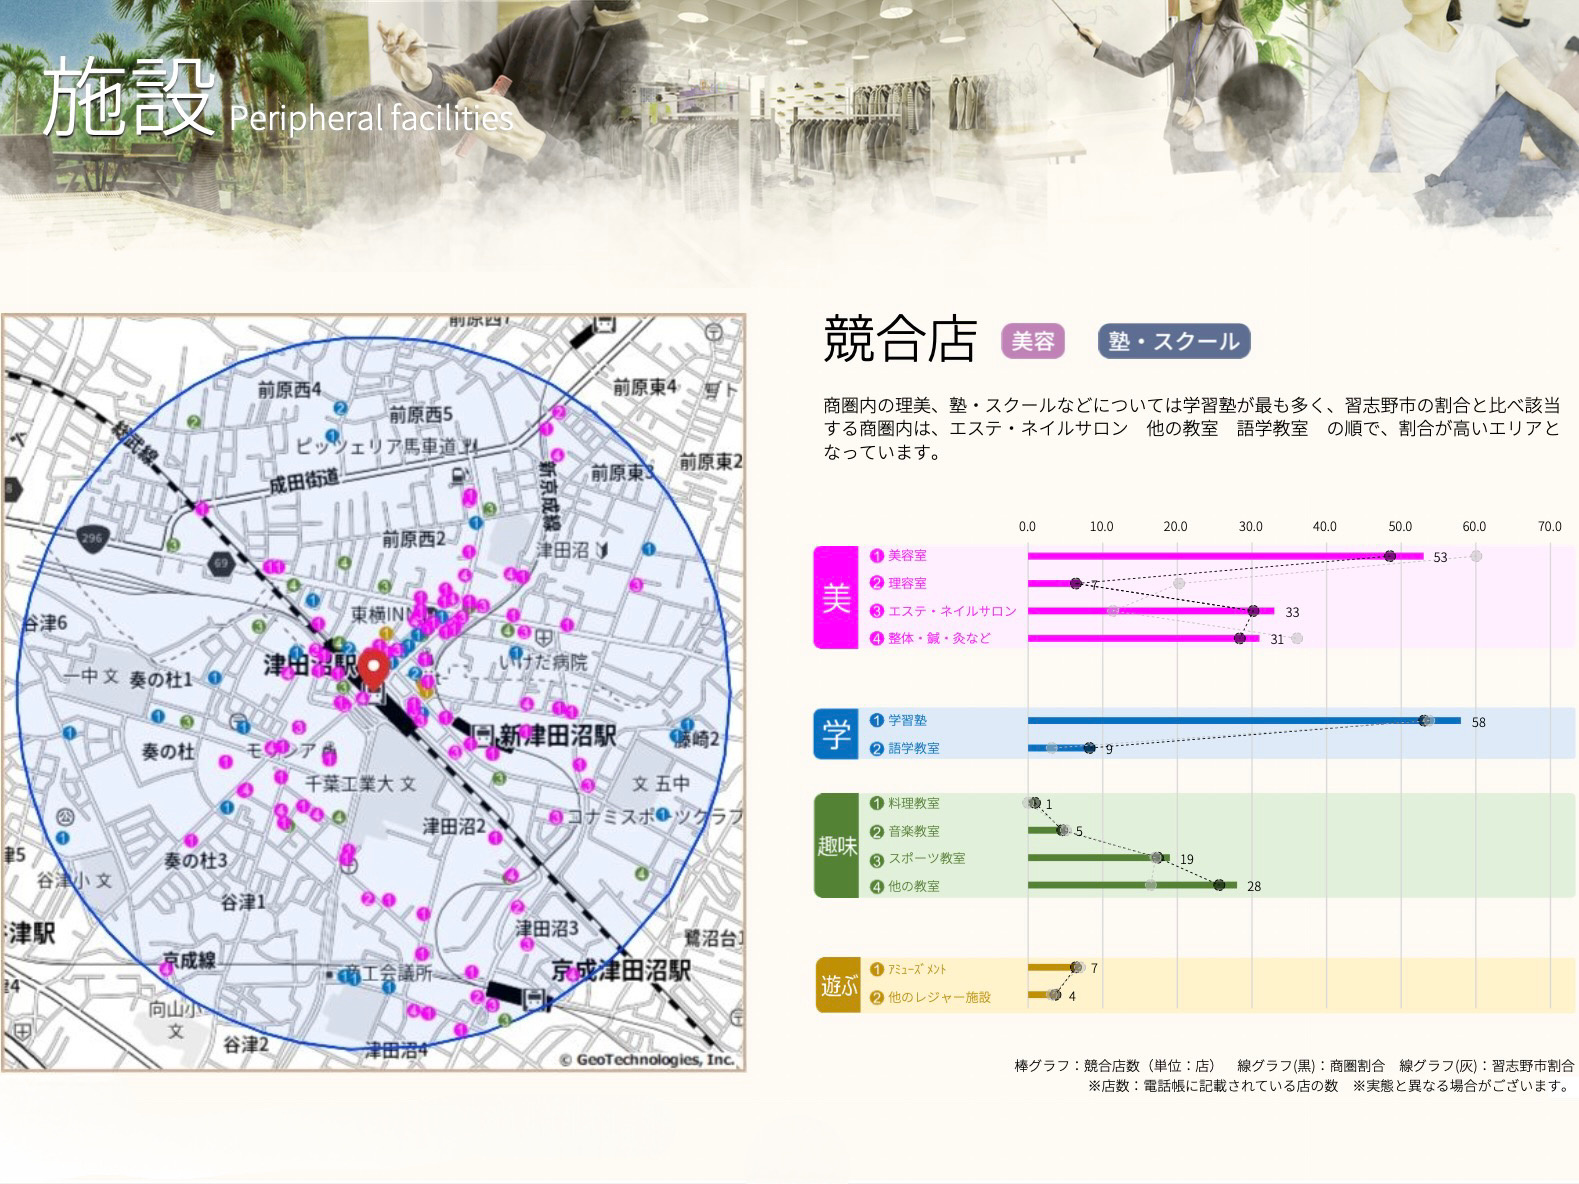Click the GeoTechnologies copyright notice
Image resolution: width=1579 pixels, height=1184 pixels.
click(647, 1060)
